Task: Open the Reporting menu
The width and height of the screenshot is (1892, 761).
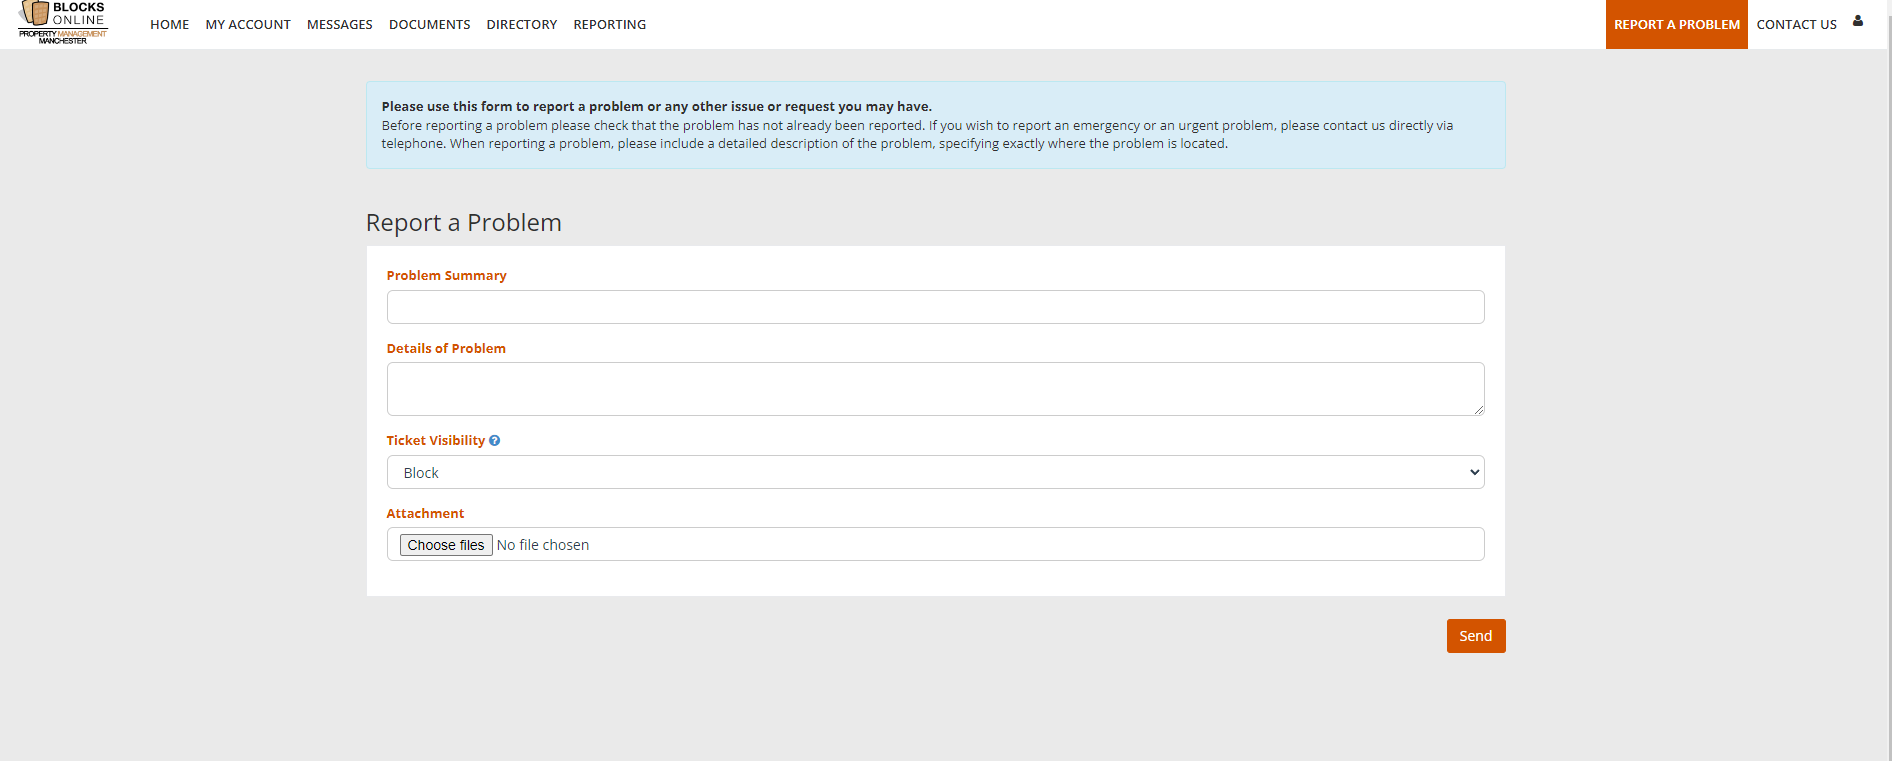Action: click(x=609, y=24)
